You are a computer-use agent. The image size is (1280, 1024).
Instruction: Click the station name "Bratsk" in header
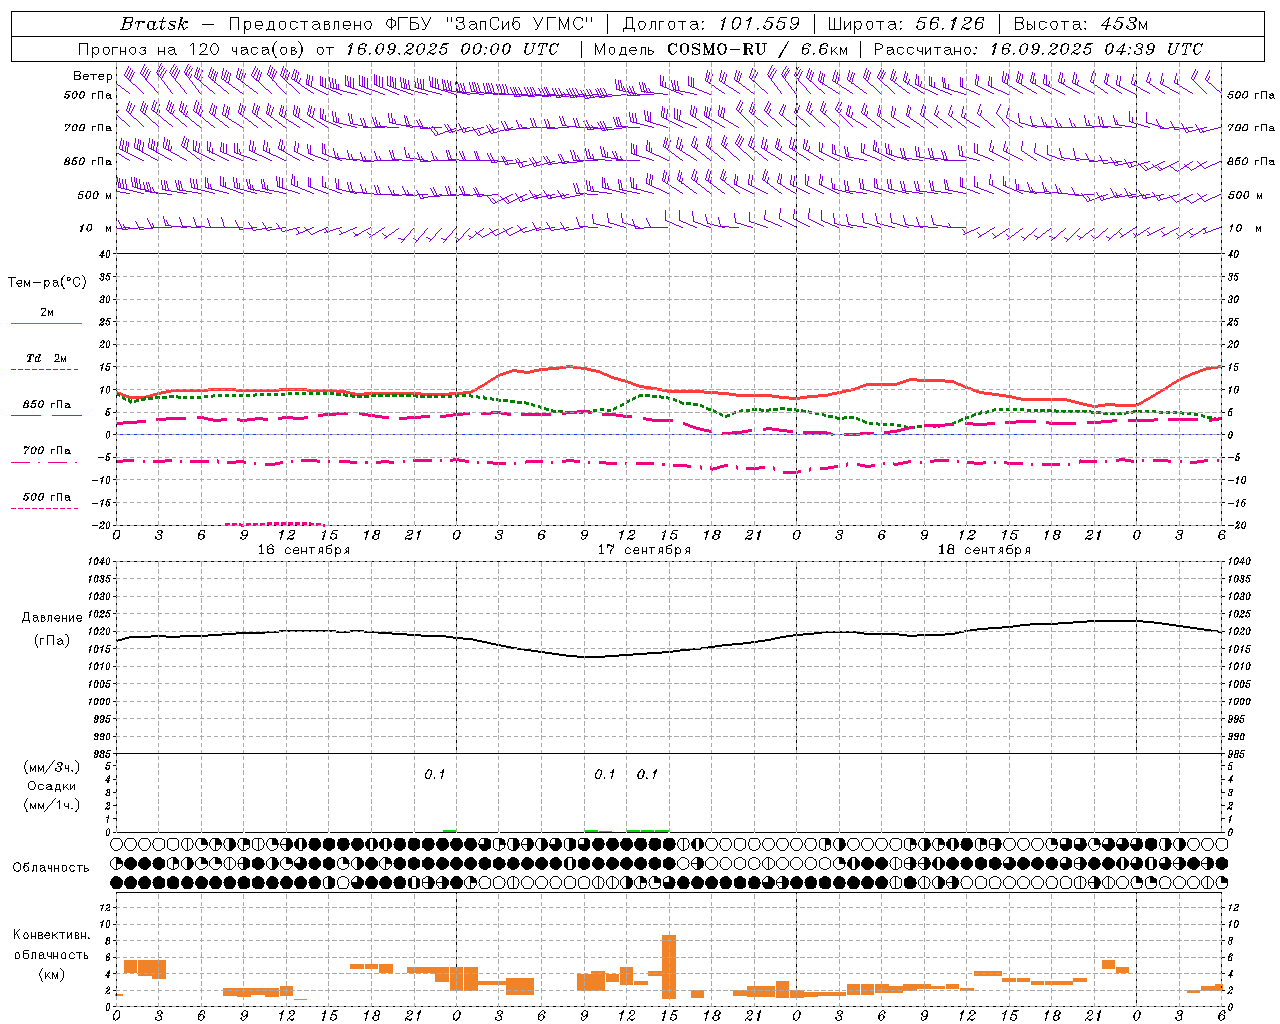(154, 24)
